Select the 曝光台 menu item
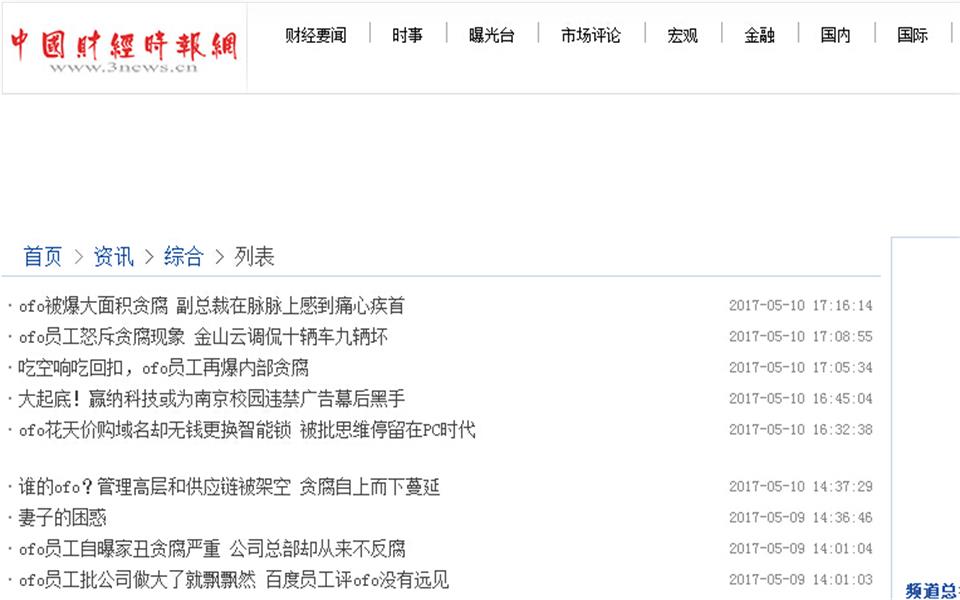The height and width of the screenshot is (600, 960). coord(492,33)
